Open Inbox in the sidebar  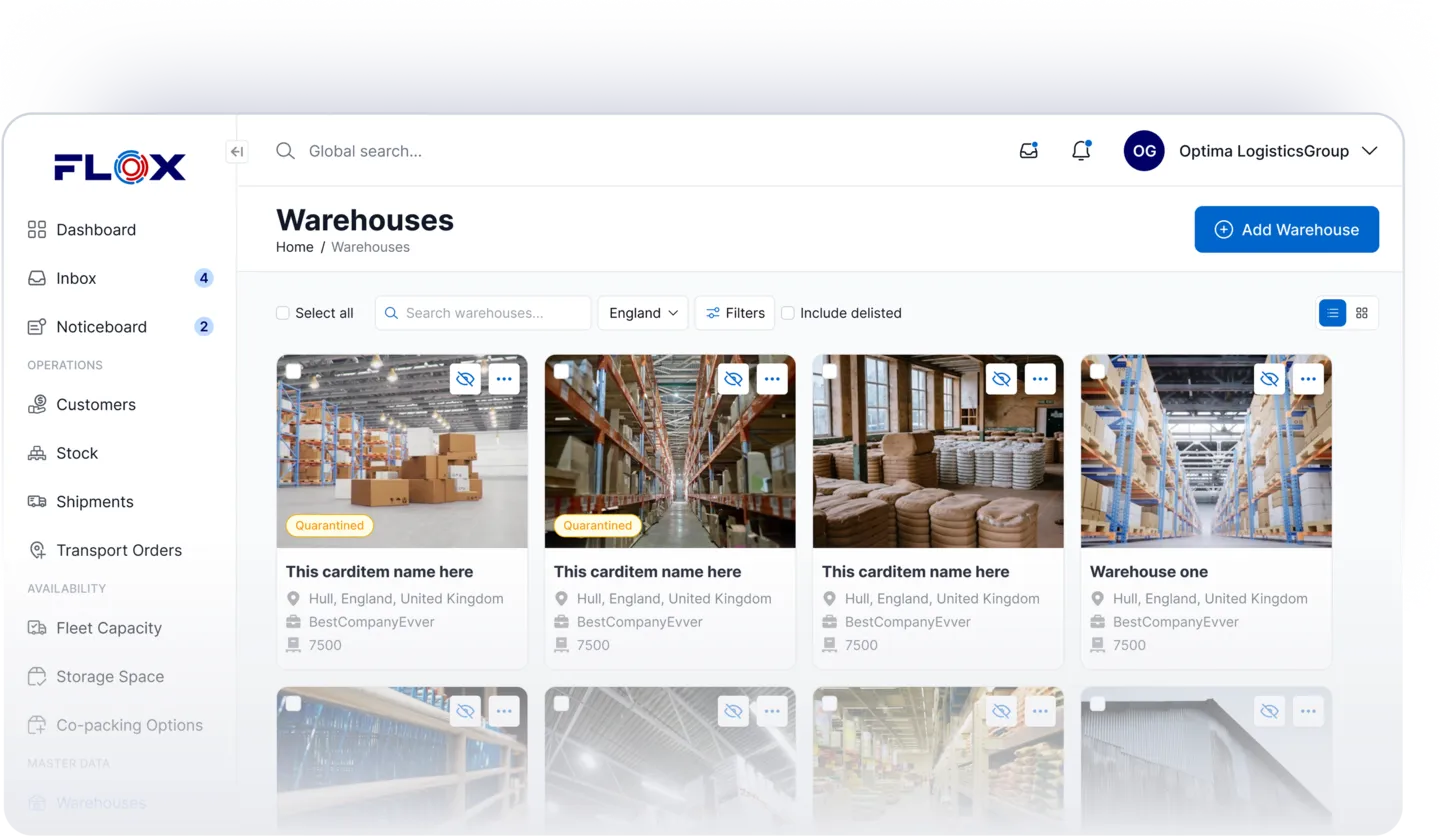(76, 278)
